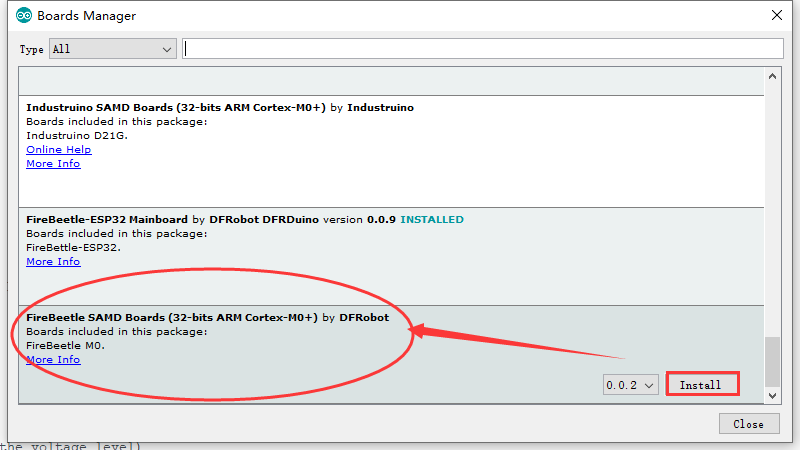Click the scrollbar down arrow
Image resolution: width=800 pixels, height=450 pixels.
772,395
